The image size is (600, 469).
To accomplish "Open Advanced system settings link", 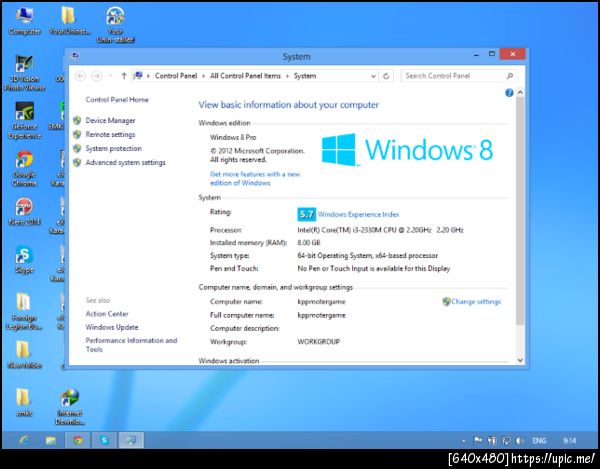I will tap(126, 163).
